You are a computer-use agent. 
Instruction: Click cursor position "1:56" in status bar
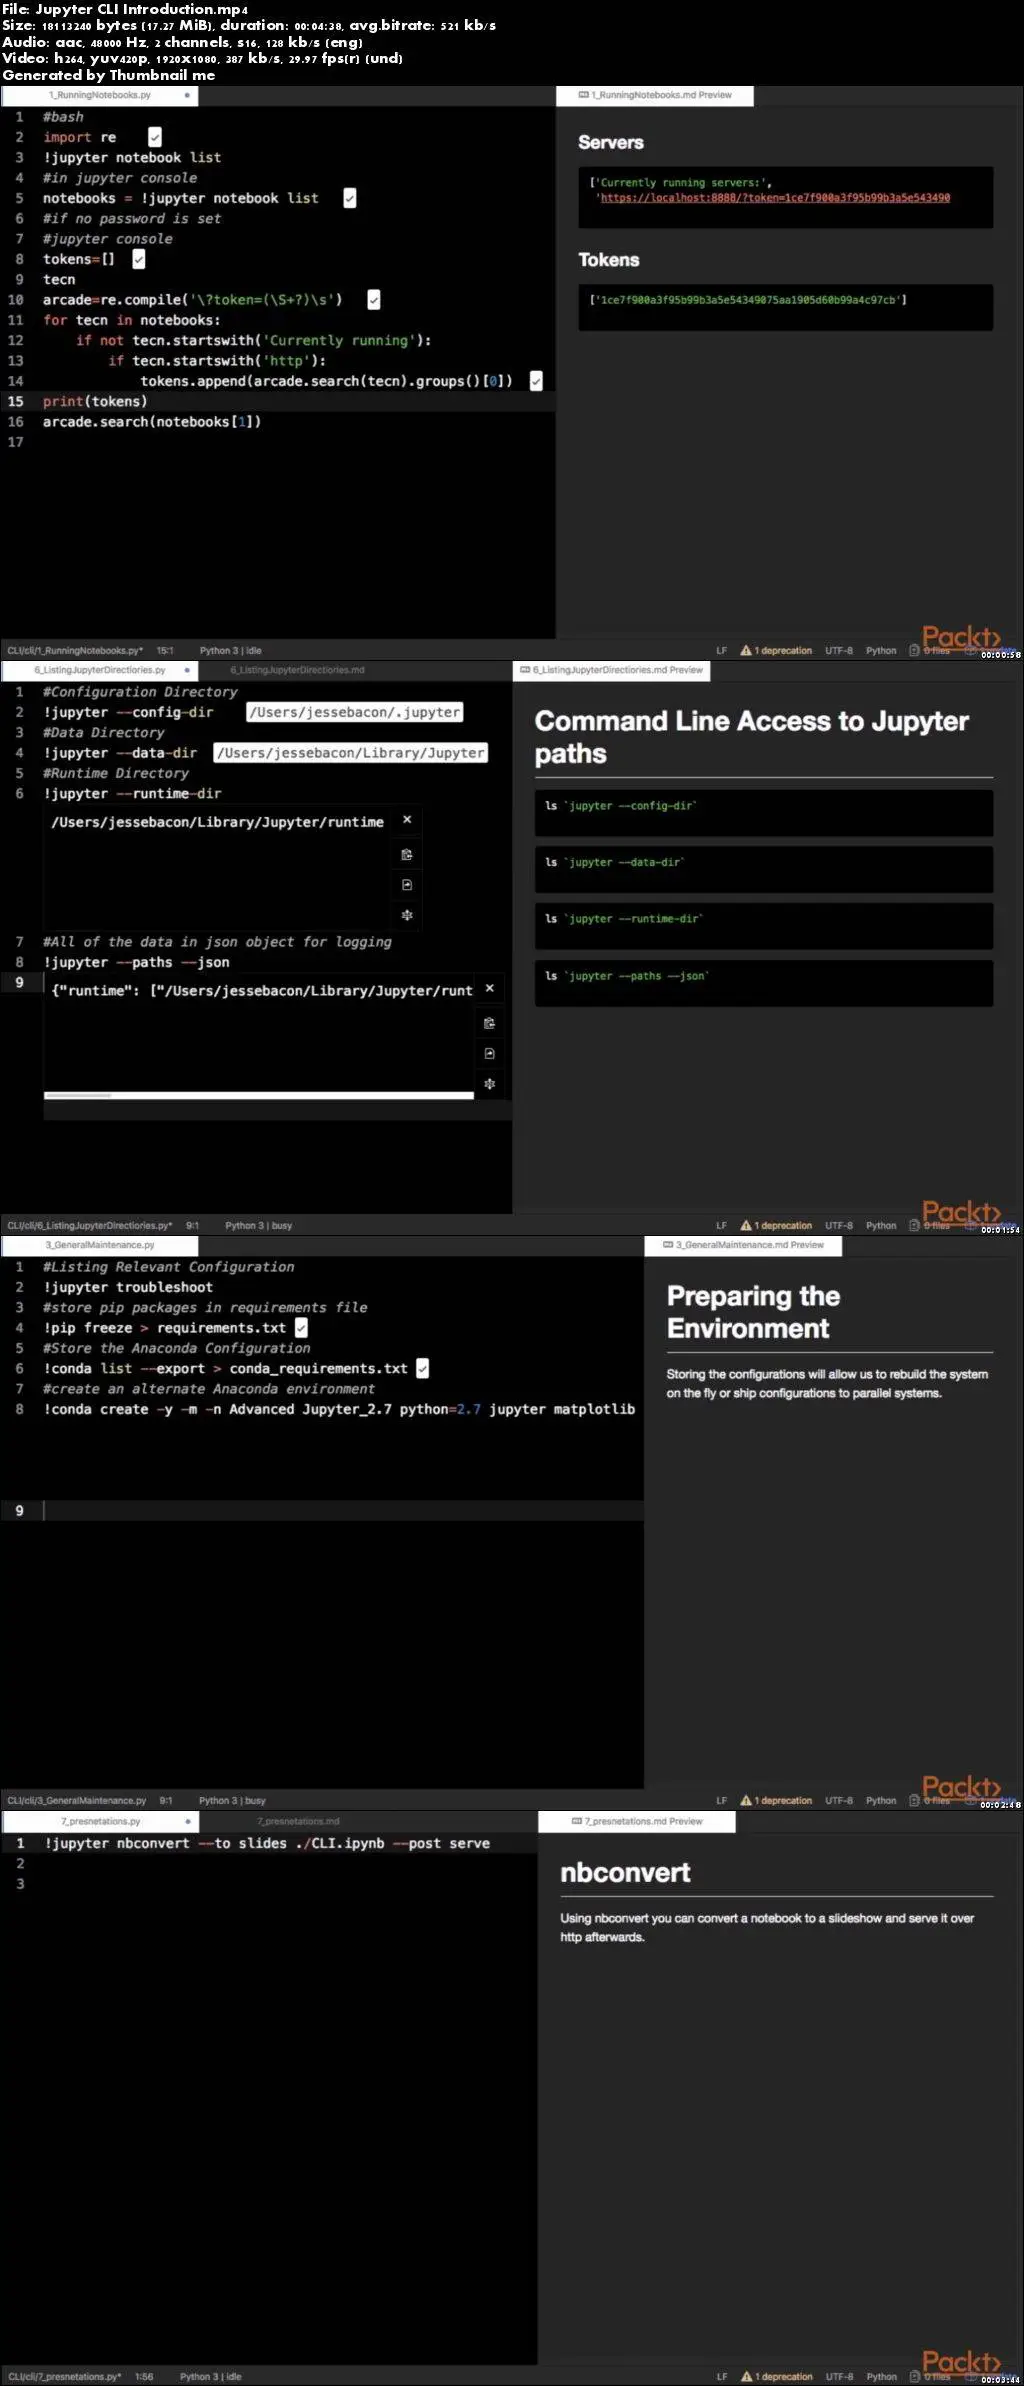tap(144, 2376)
